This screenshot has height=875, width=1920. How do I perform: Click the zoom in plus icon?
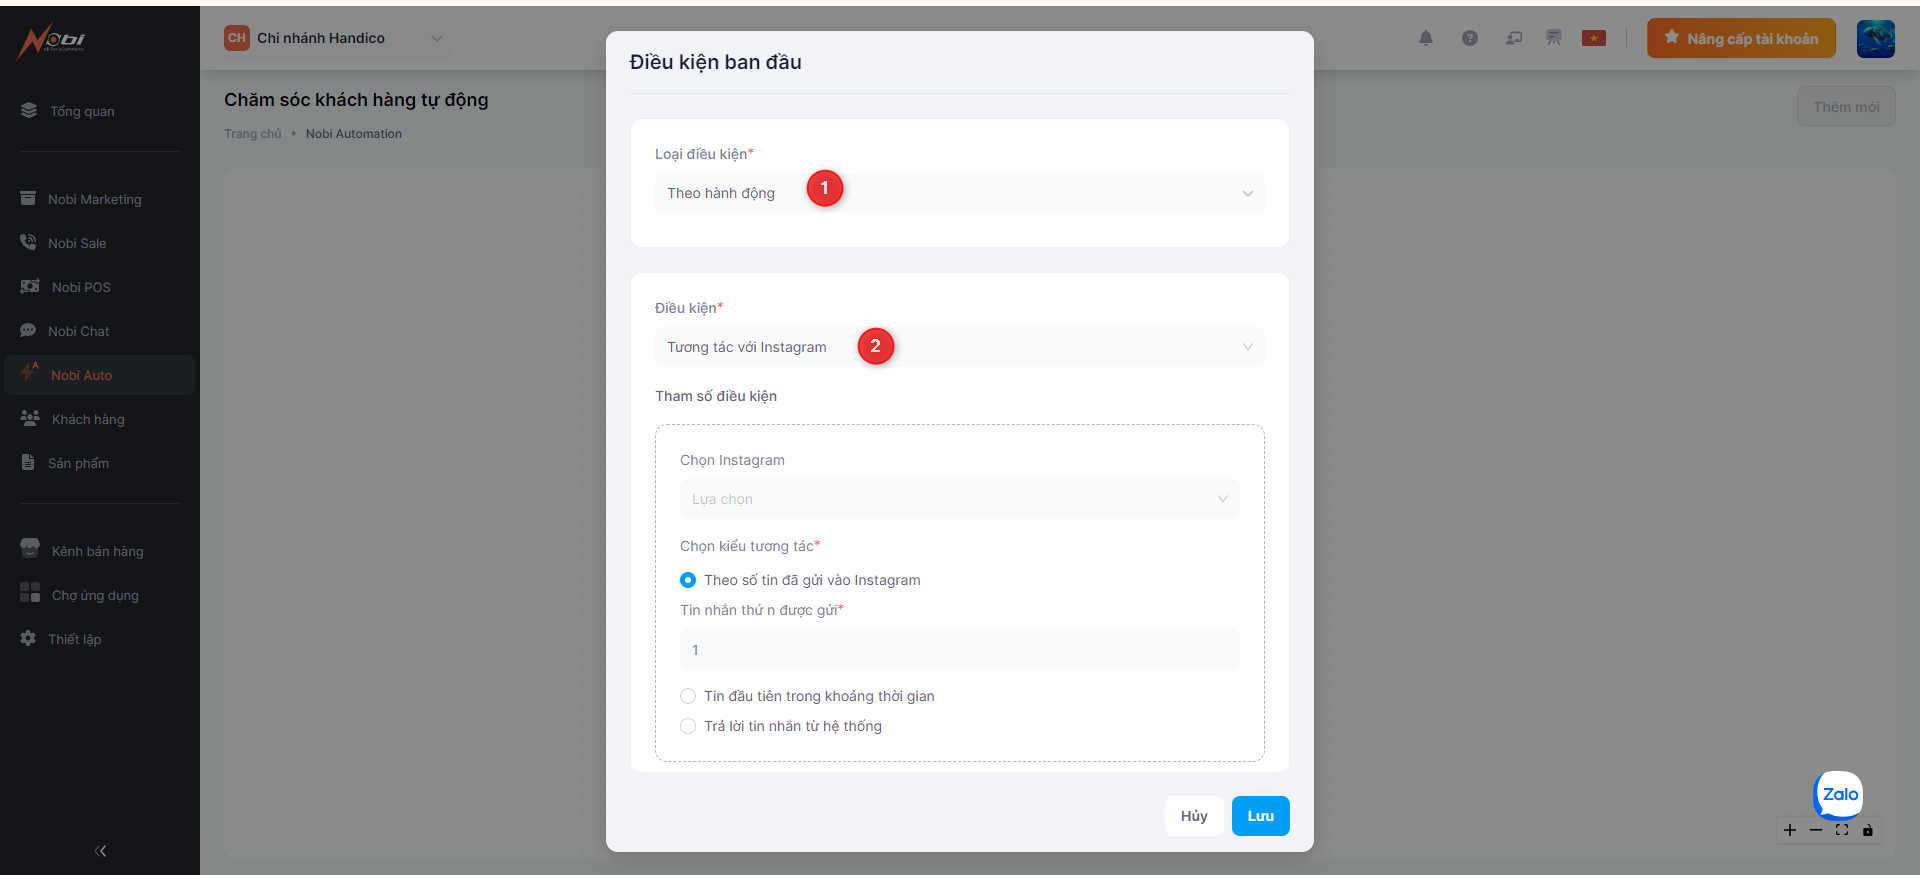point(1790,830)
